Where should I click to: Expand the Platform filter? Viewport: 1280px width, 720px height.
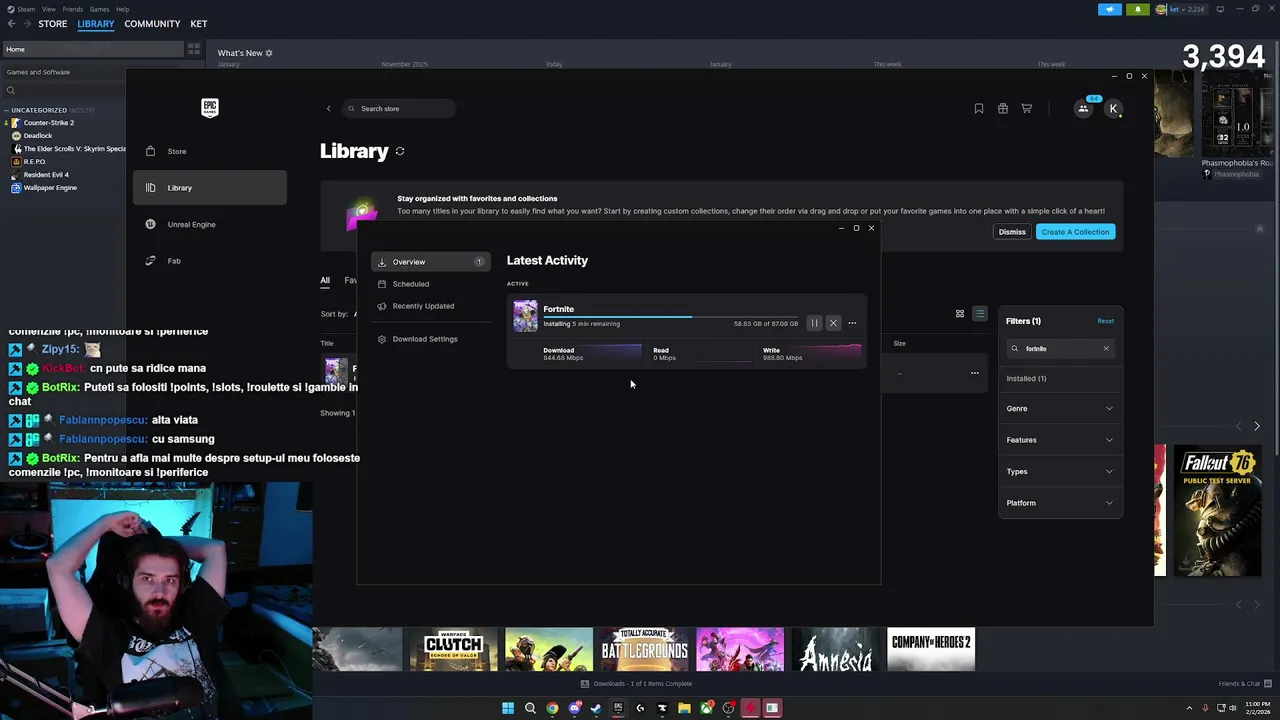click(1060, 503)
